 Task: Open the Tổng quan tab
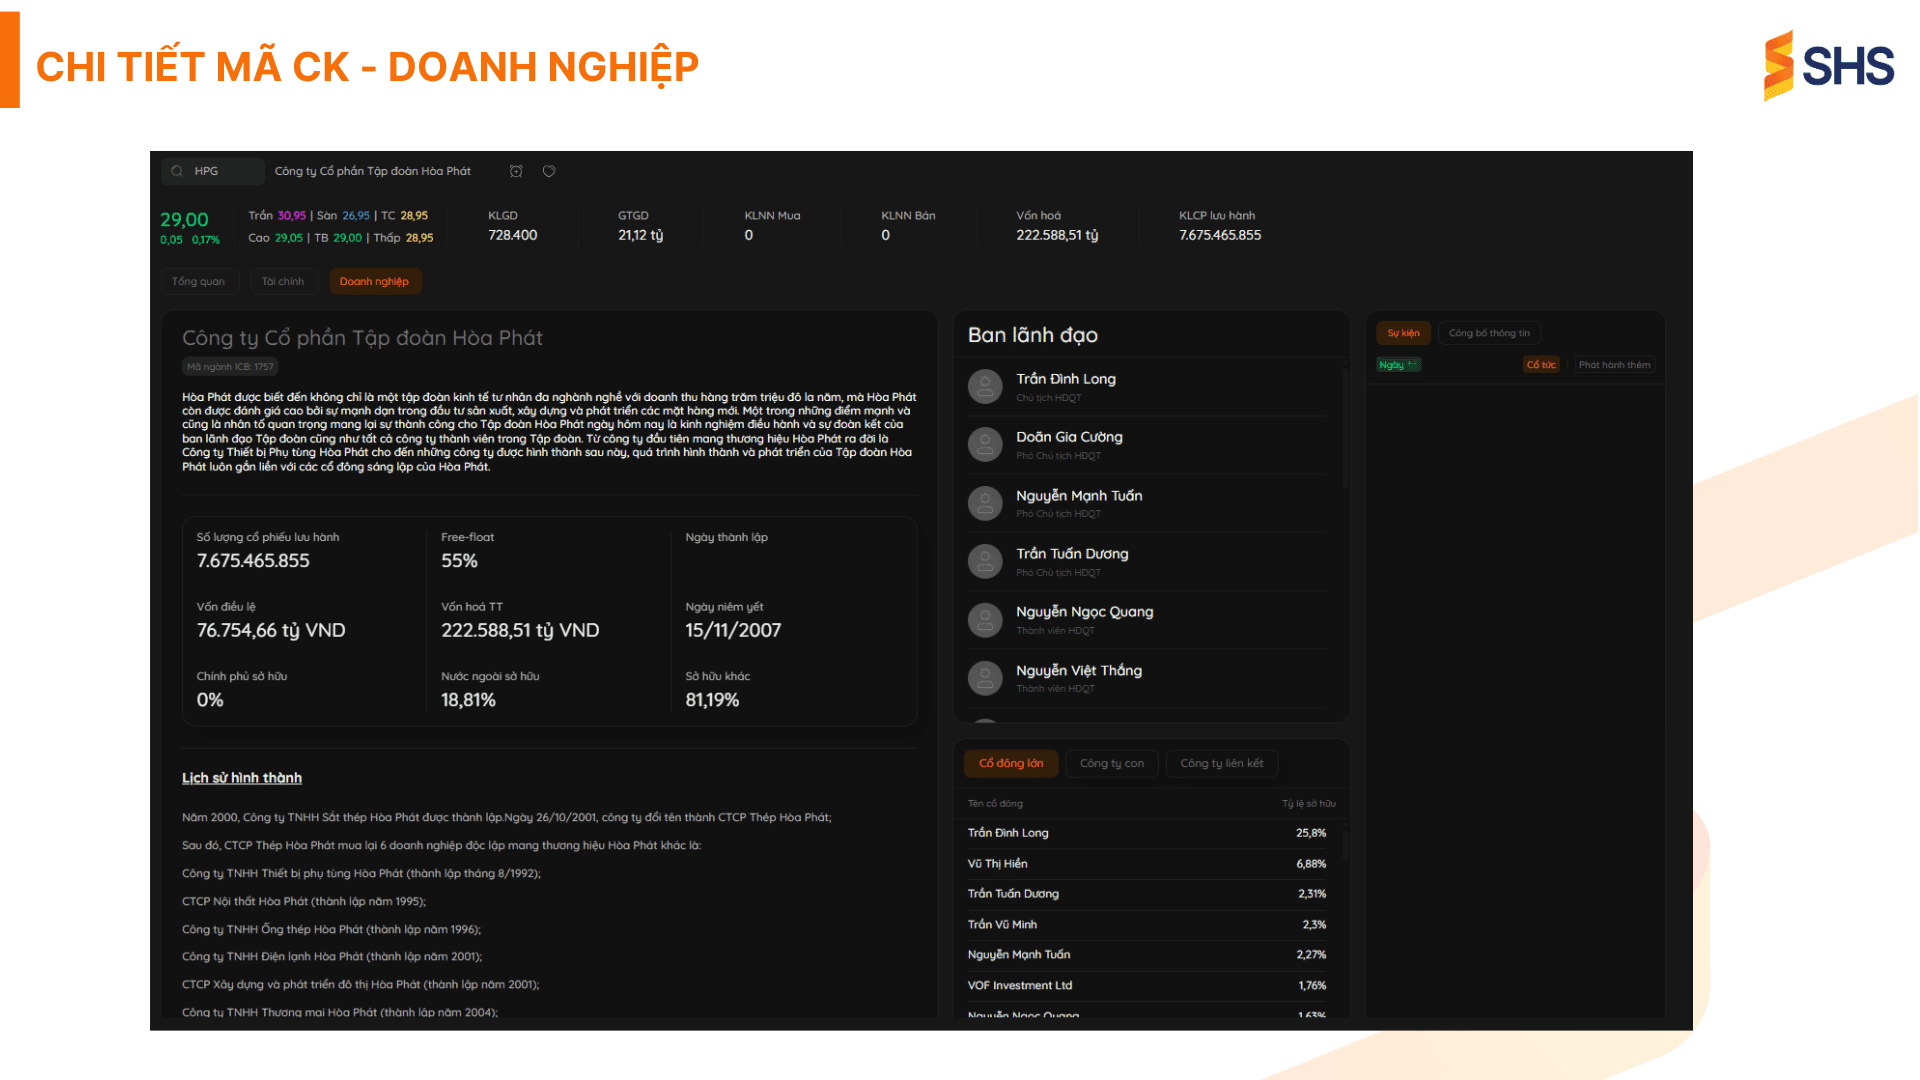(x=198, y=282)
